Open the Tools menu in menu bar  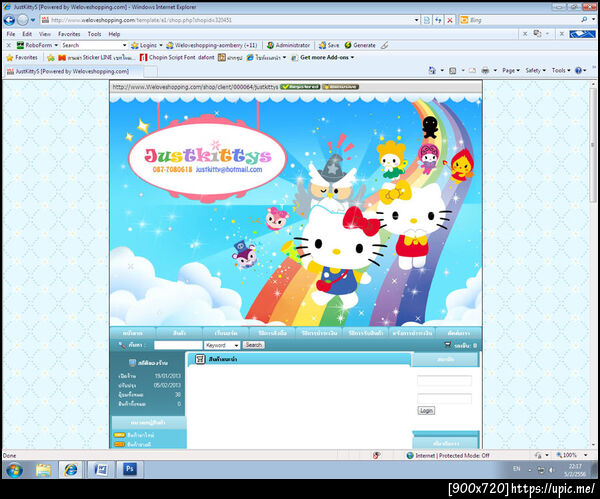(x=95, y=34)
